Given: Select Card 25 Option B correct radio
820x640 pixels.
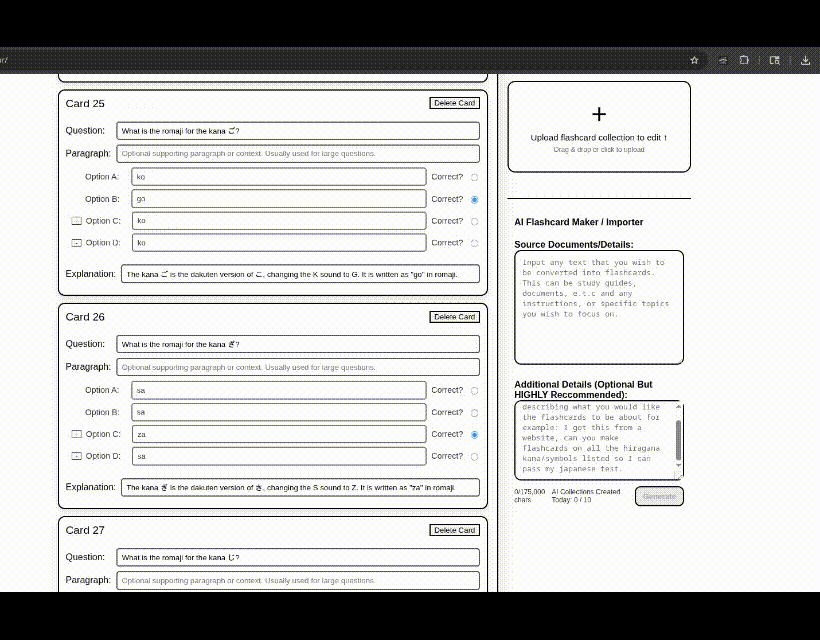Looking at the screenshot, I should pyautogui.click(x=474, y=199).
